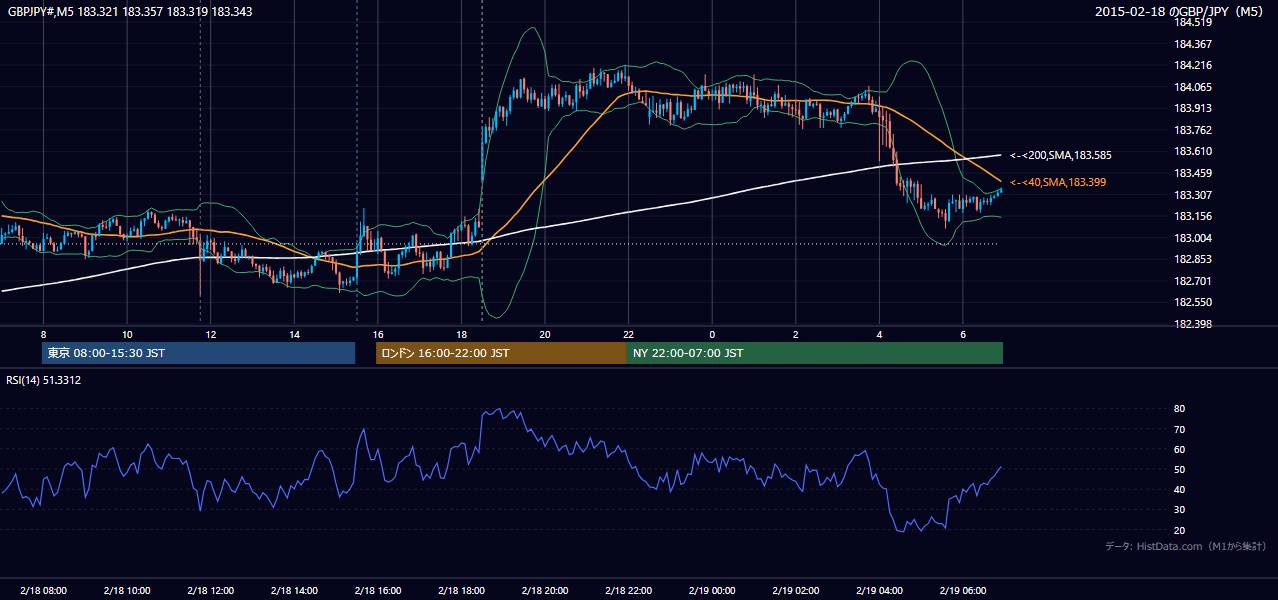Click price scale value 184.367
The image size is (1278, 600).
pyautogui.click(x=1193, y=44)
